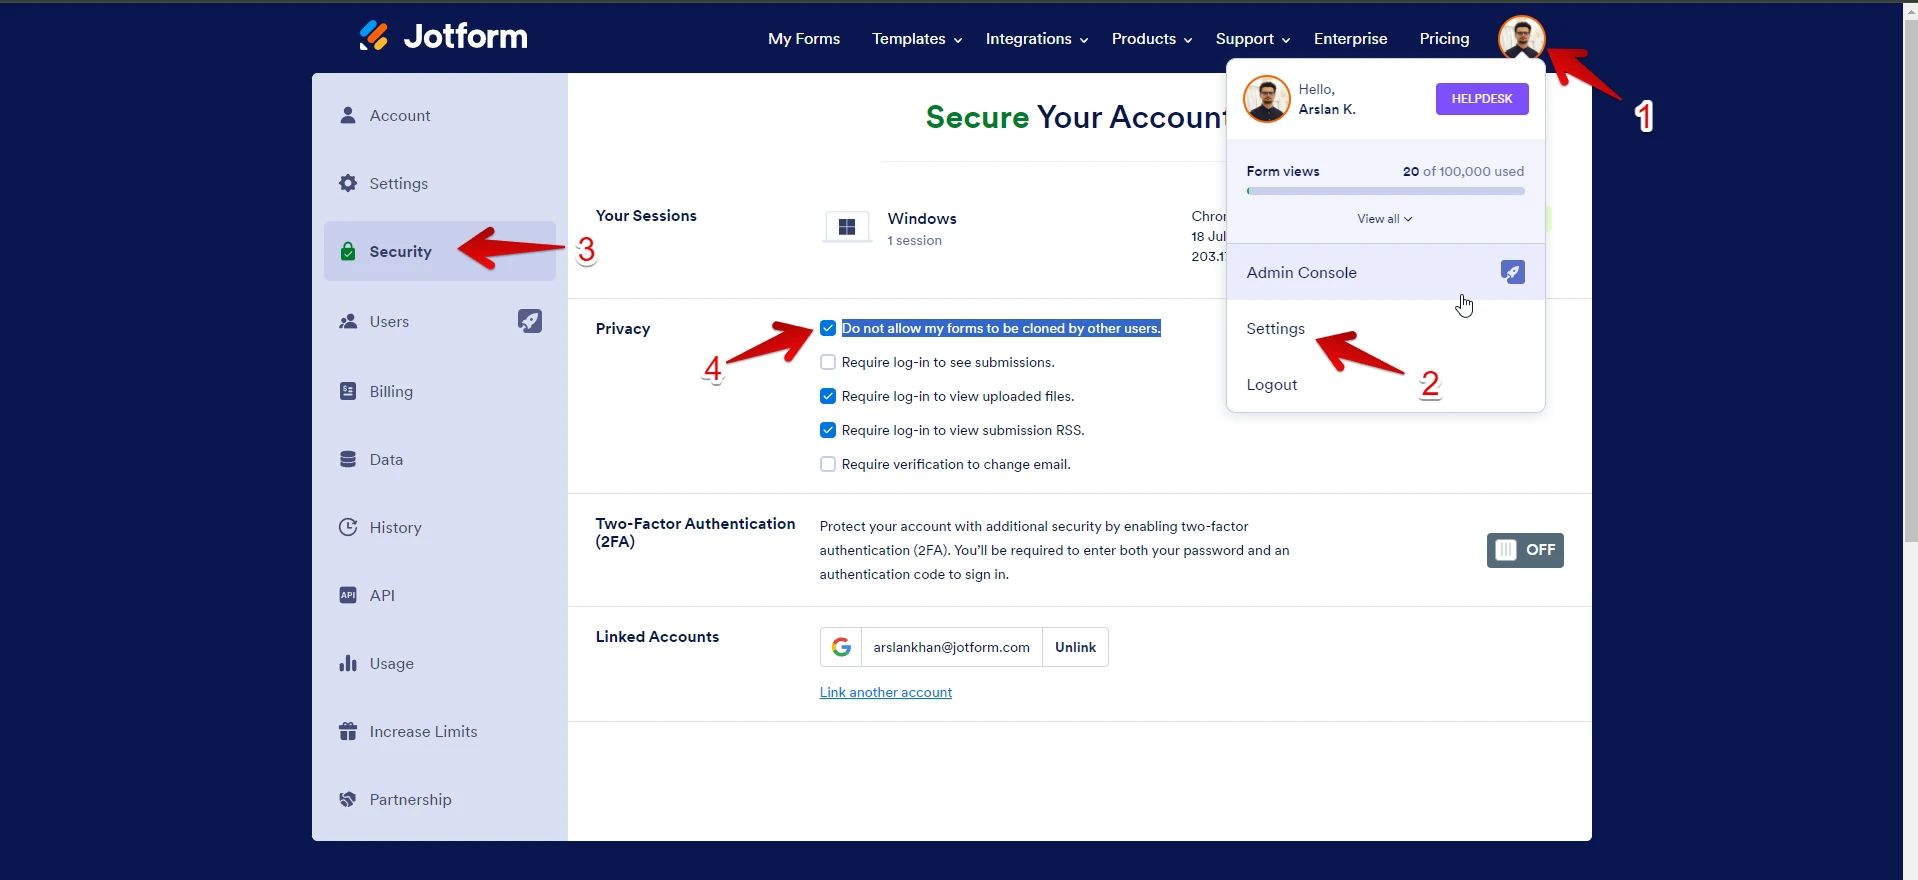Click the rocket icon beside Users
Screen dimensions: 1918x880
tap(529, 321)
